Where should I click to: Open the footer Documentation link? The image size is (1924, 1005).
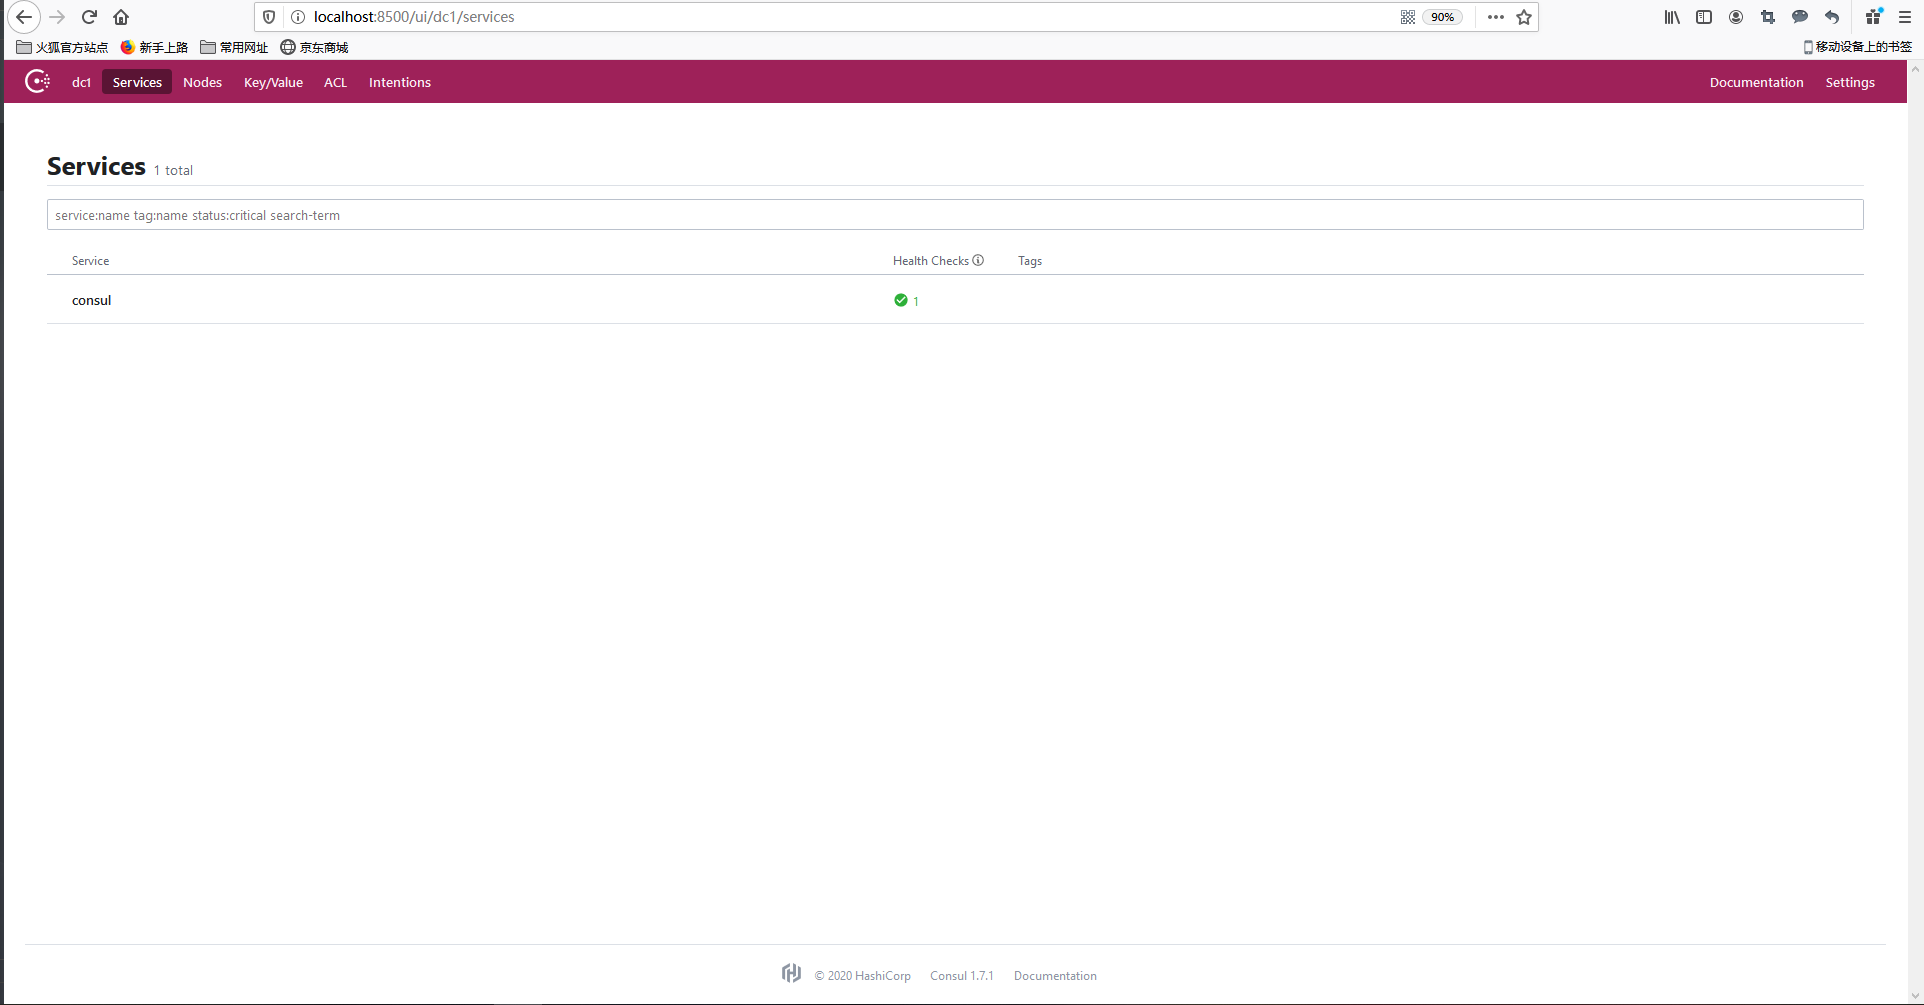pyautogui.click(x=1055, y=976)
